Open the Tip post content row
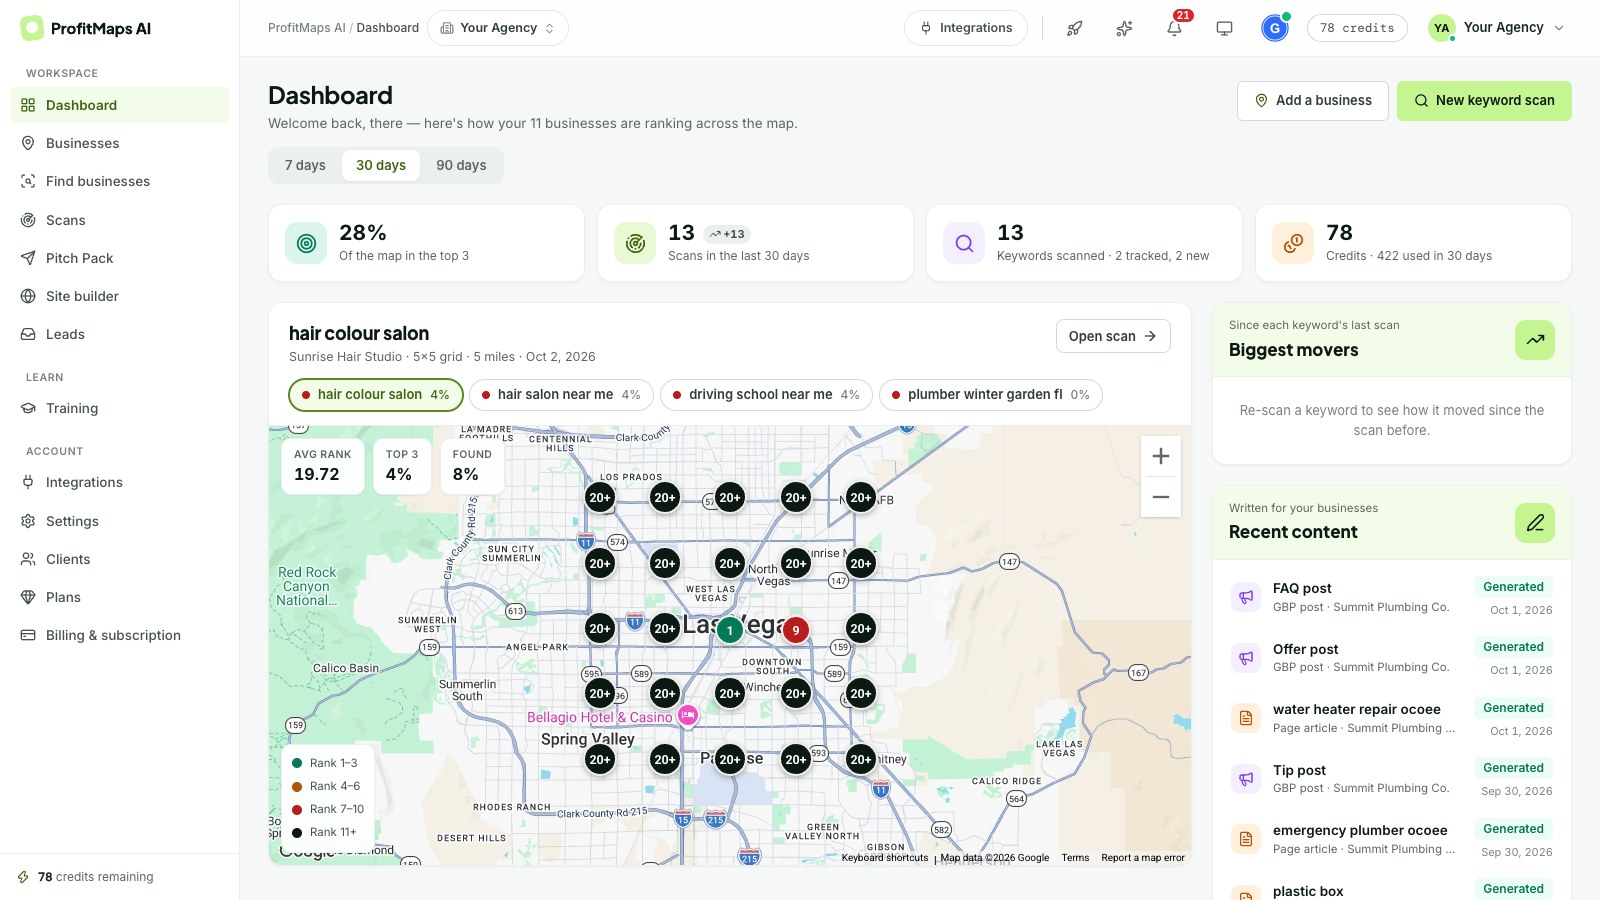 pyautogui.click(x=1391, y=778)
